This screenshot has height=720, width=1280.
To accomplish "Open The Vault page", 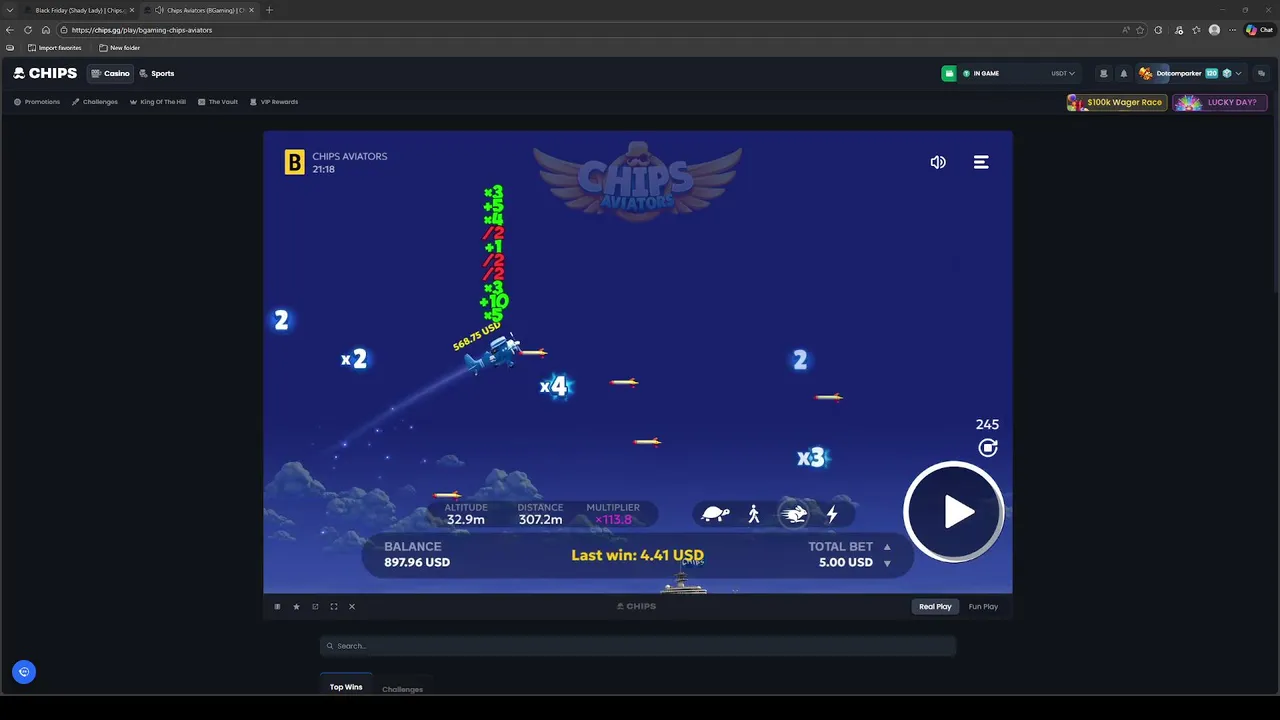I will (x=218, y=102).
